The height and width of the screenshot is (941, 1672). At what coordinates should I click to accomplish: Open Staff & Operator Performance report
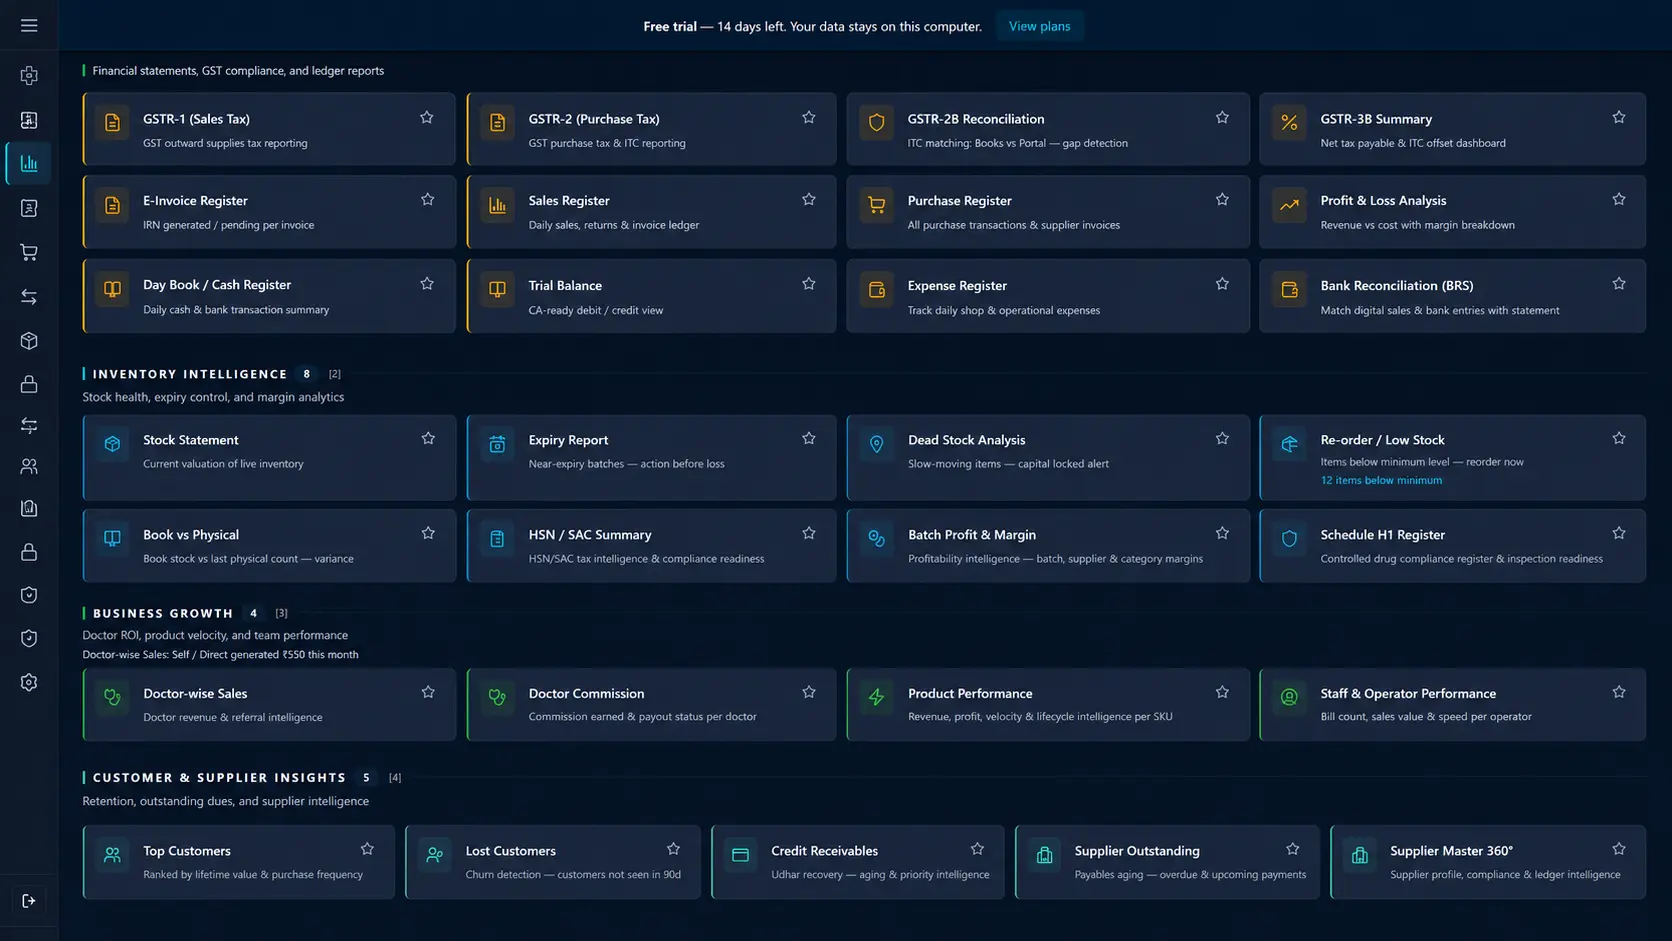click(x=1452, y=705)
